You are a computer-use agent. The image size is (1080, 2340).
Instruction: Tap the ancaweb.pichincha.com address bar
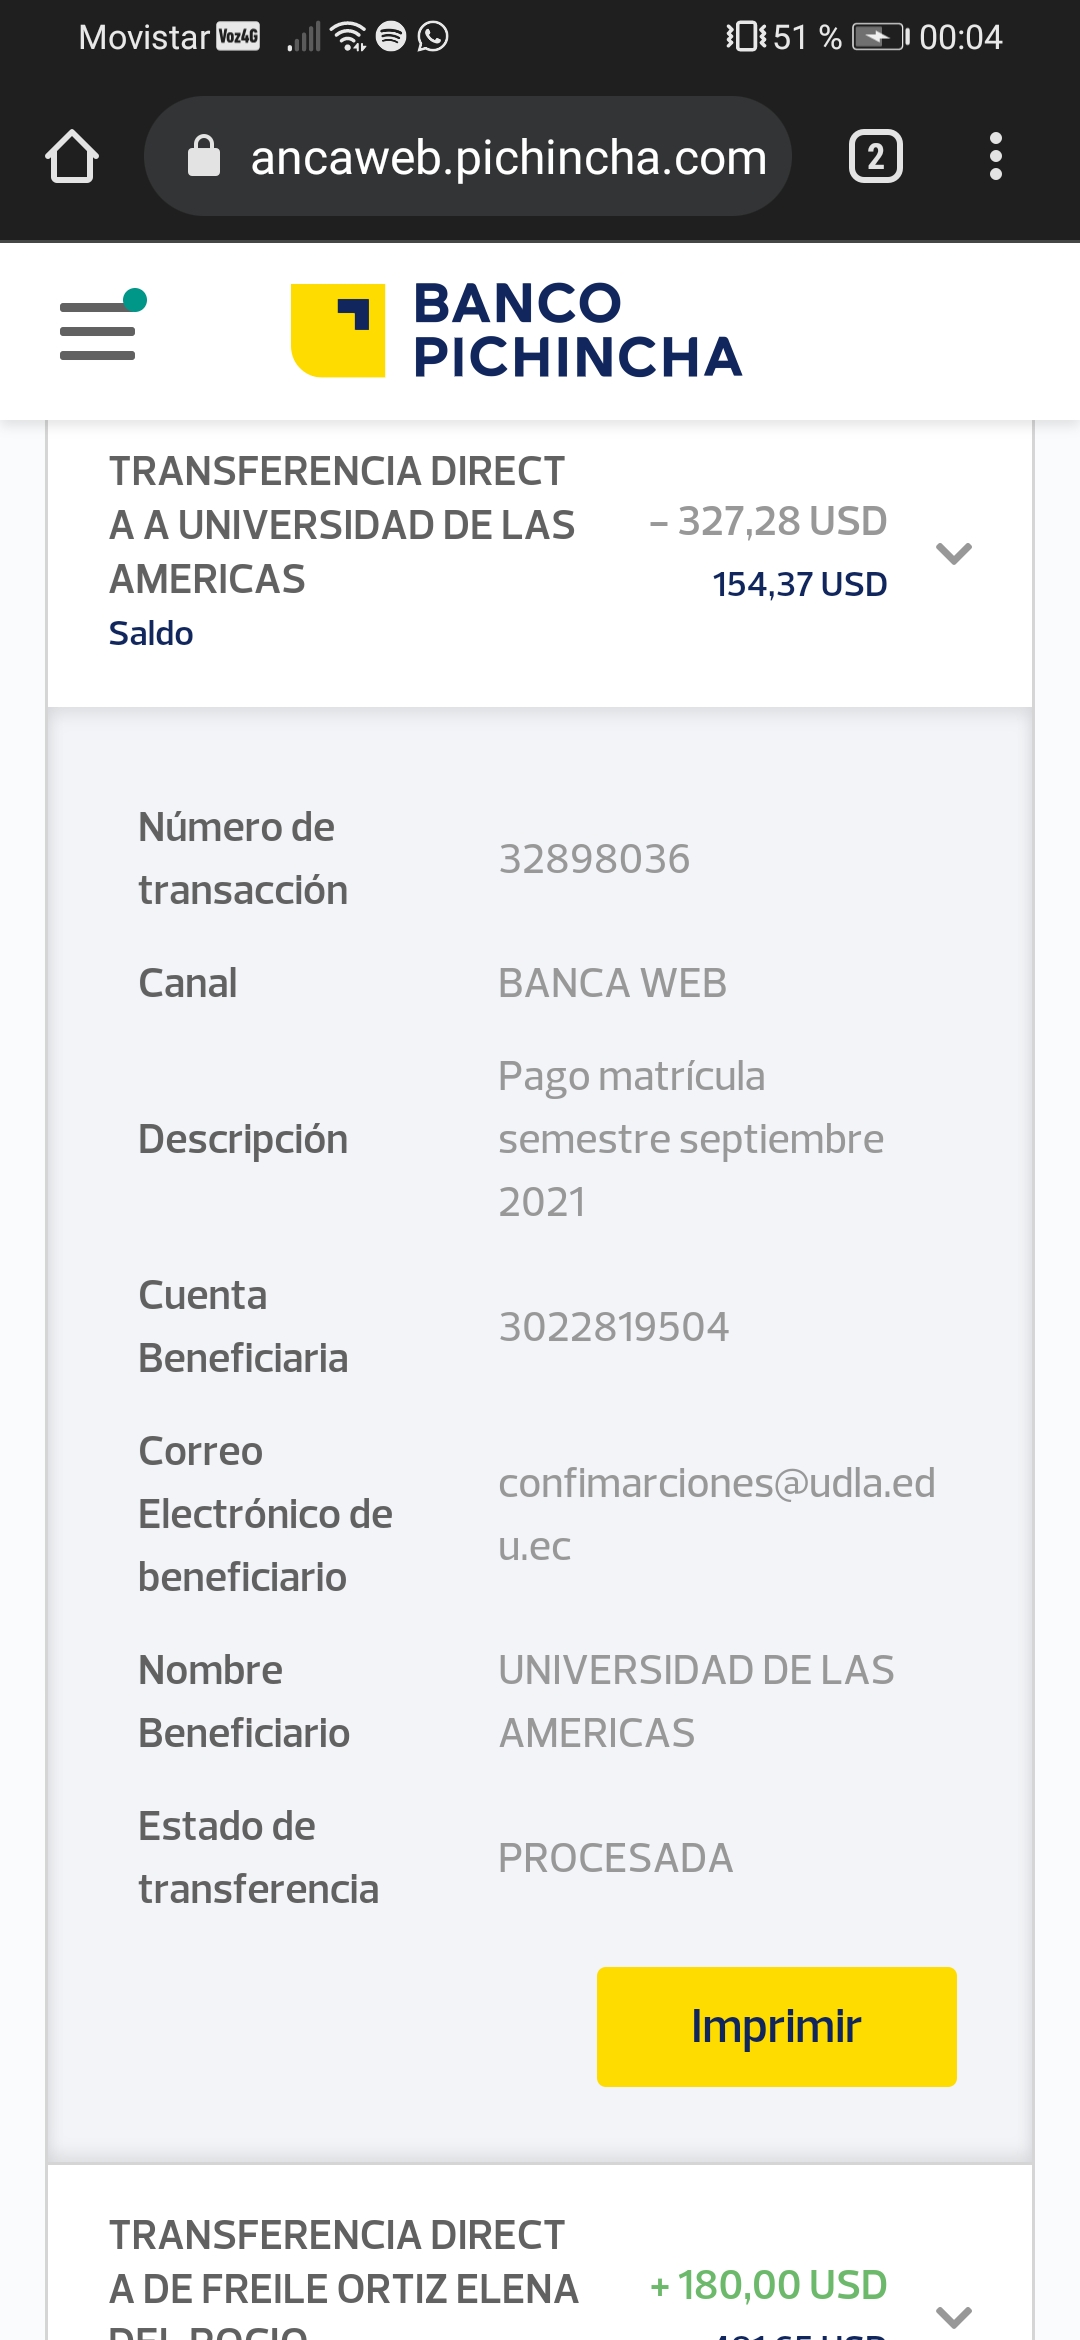508,157
